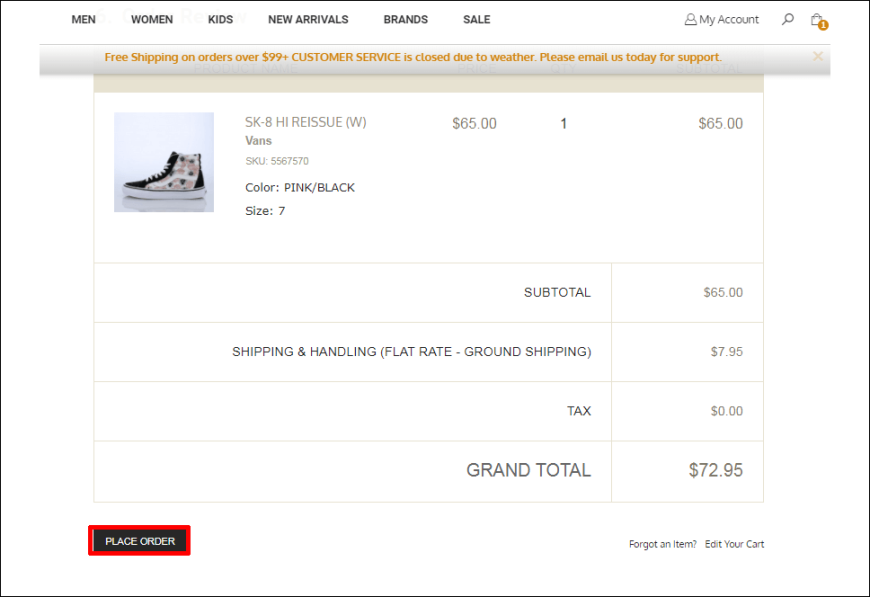Go to NEW ARRIVALS section
The height and width of the screenshot is (597, 870).
308,19
